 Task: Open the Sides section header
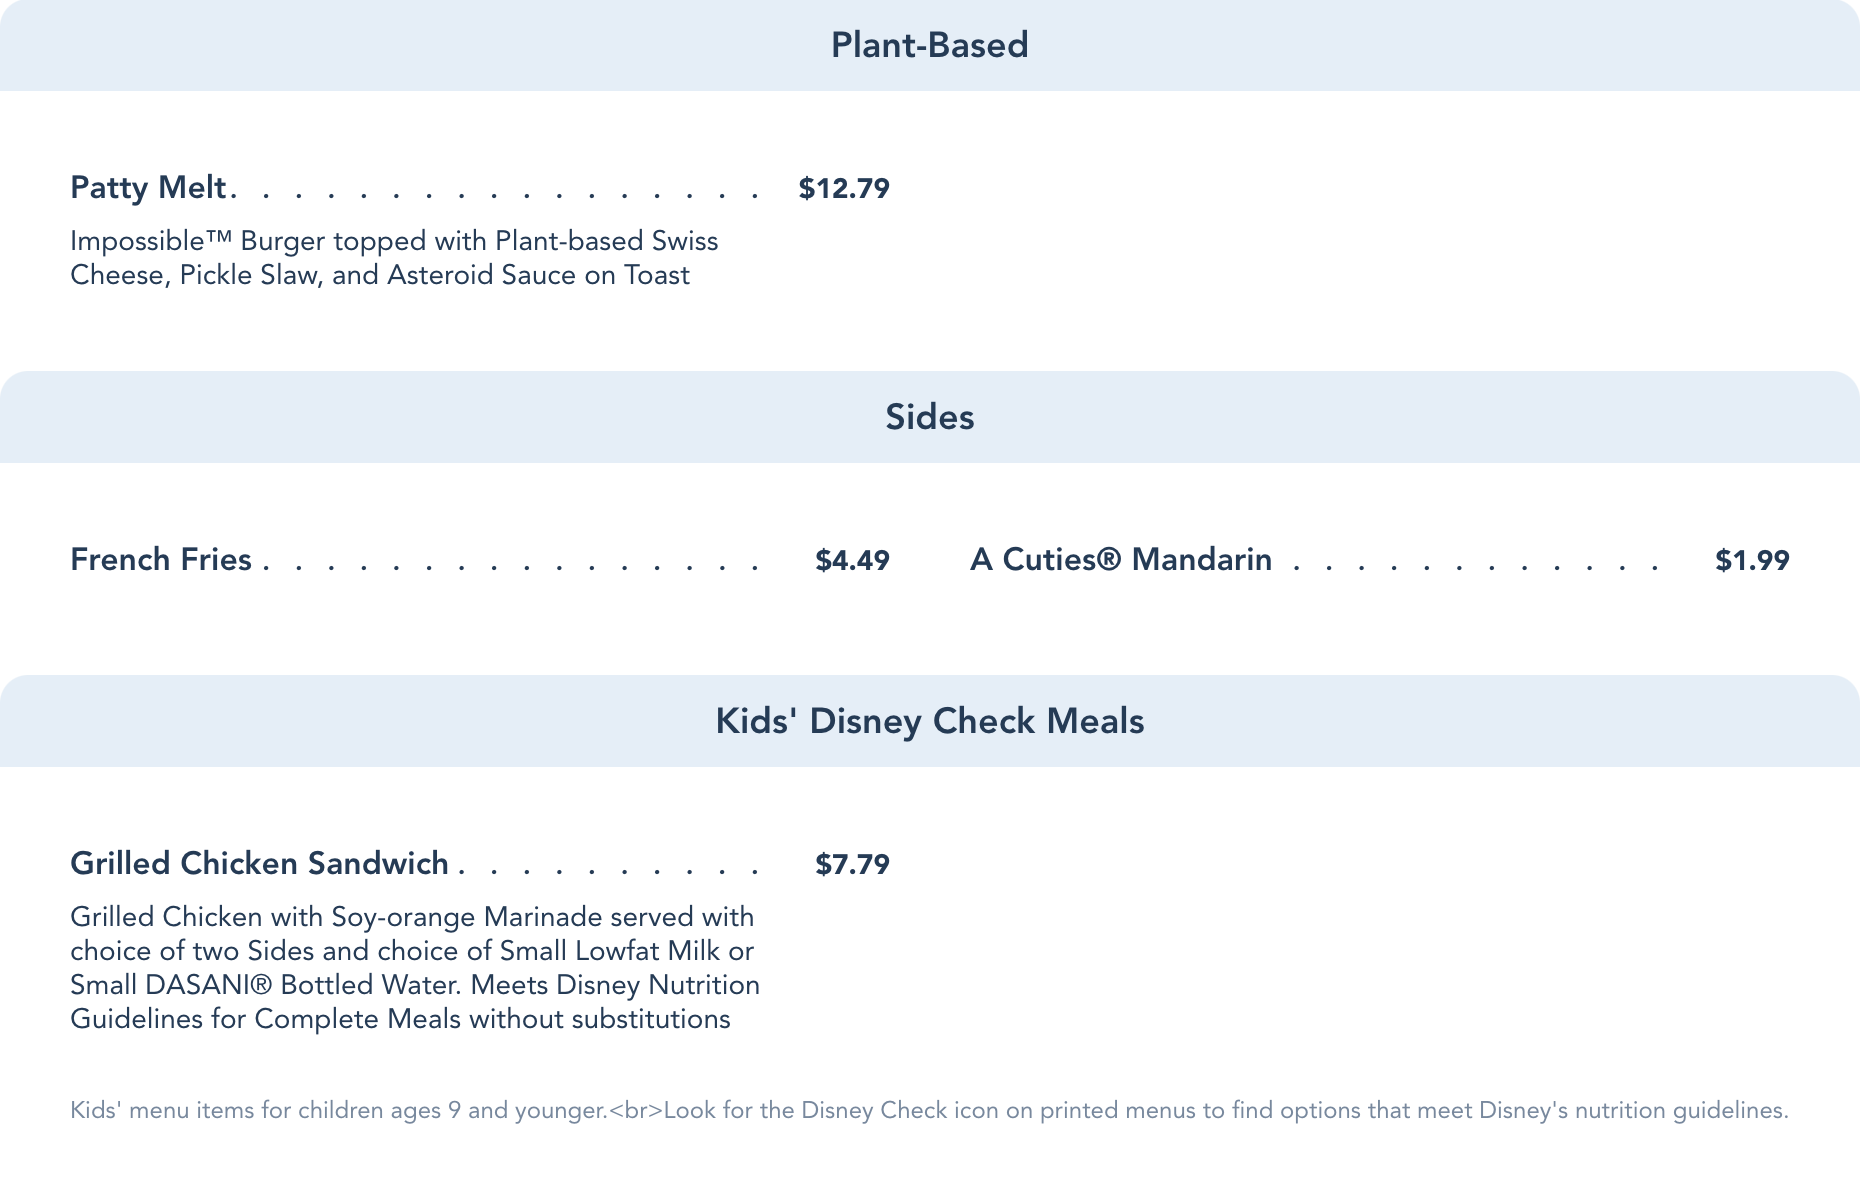pyautogui.click(x=929, y=417)
